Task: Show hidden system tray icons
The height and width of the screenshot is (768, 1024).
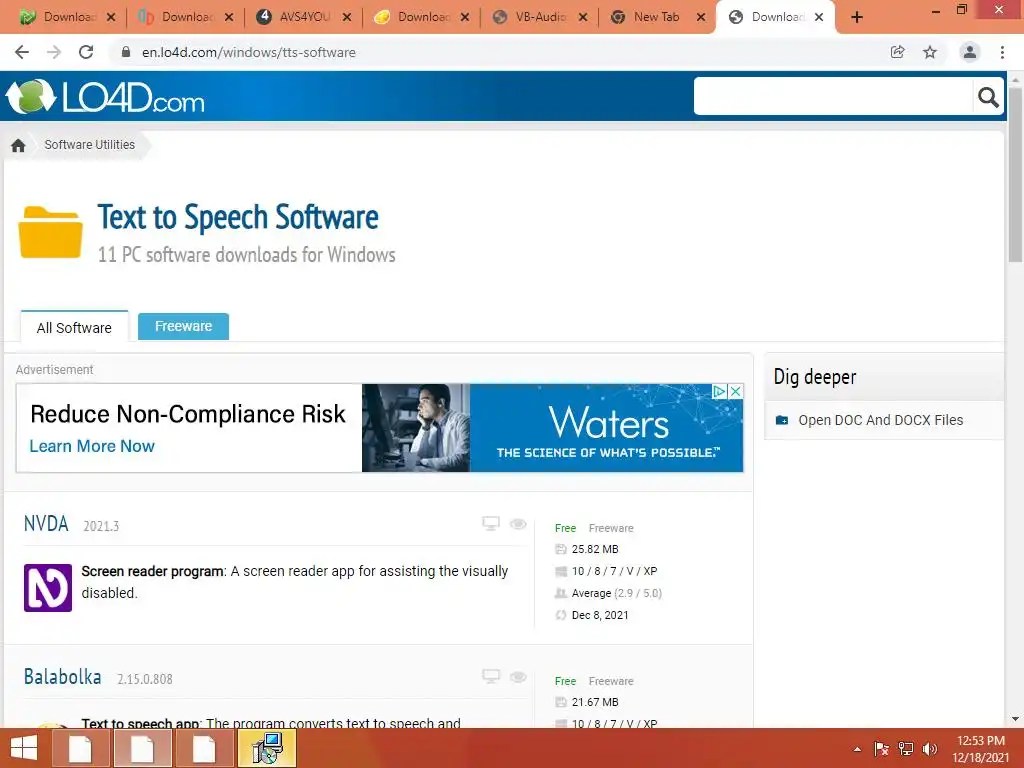Action: pyautogui.click(x=857, y=749)
